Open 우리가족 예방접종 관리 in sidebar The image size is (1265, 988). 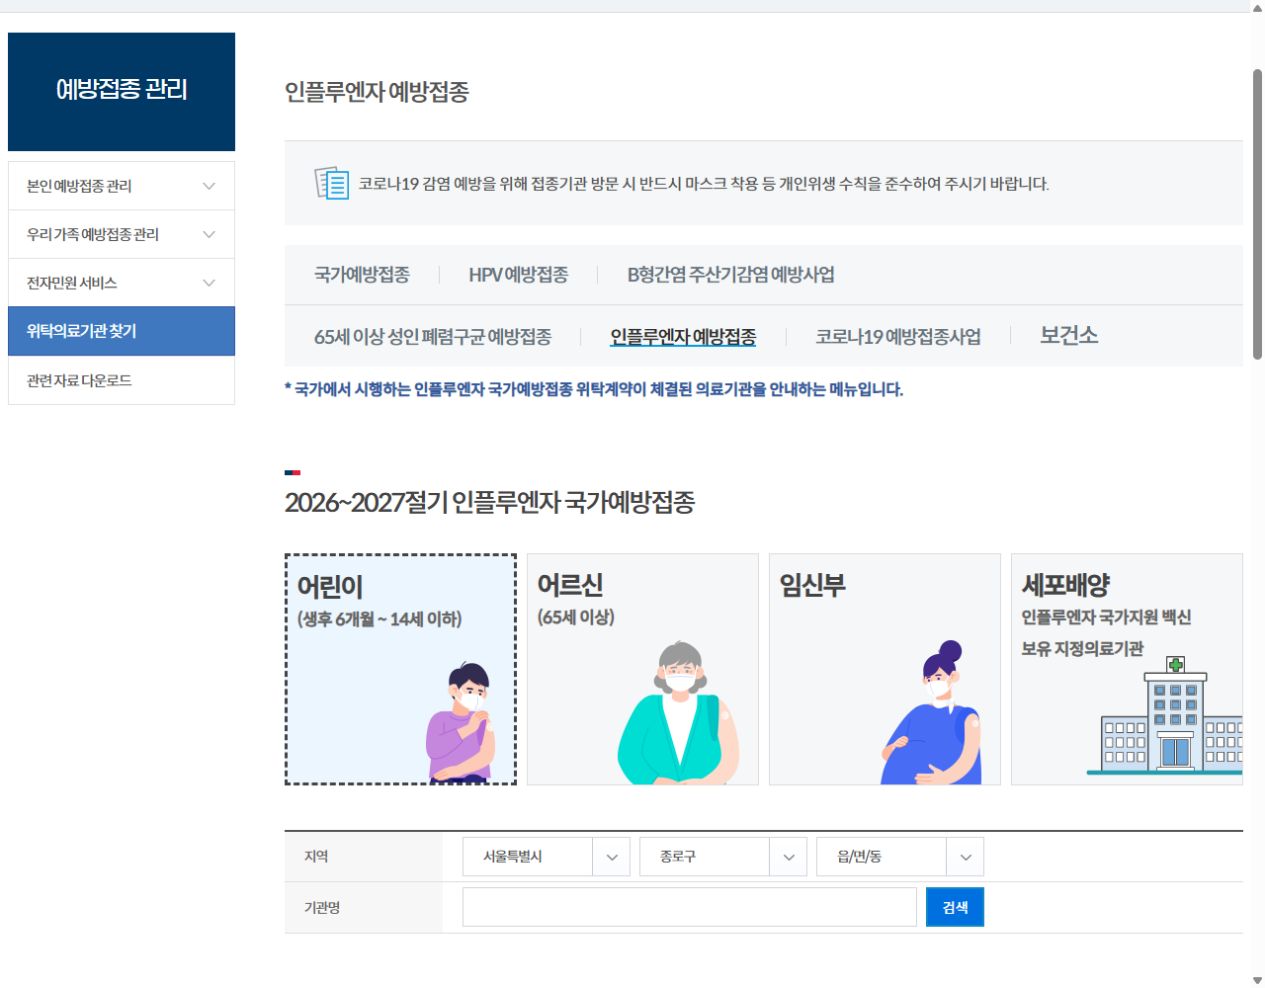coord(121,234)
